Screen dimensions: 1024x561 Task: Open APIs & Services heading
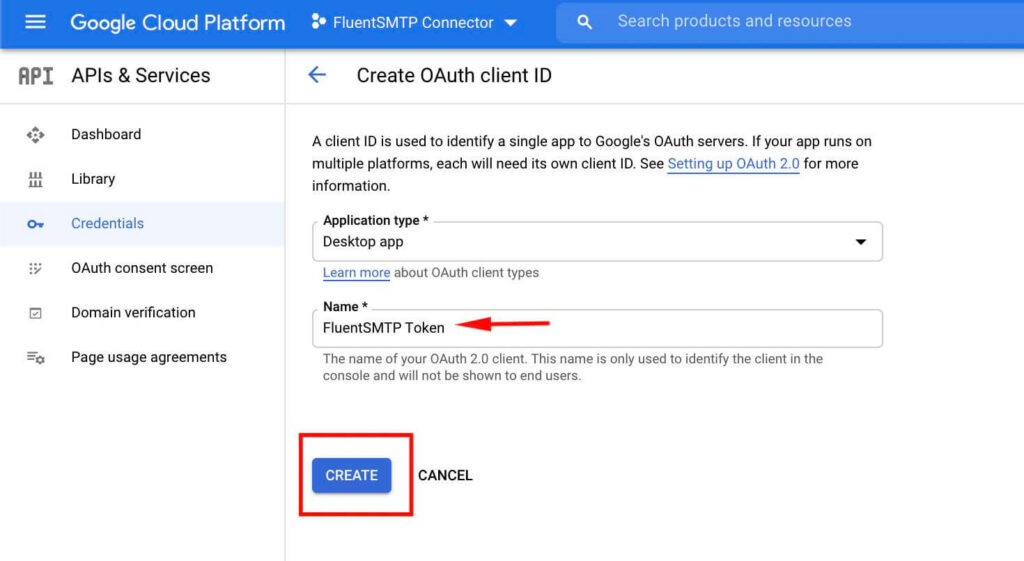140,76
